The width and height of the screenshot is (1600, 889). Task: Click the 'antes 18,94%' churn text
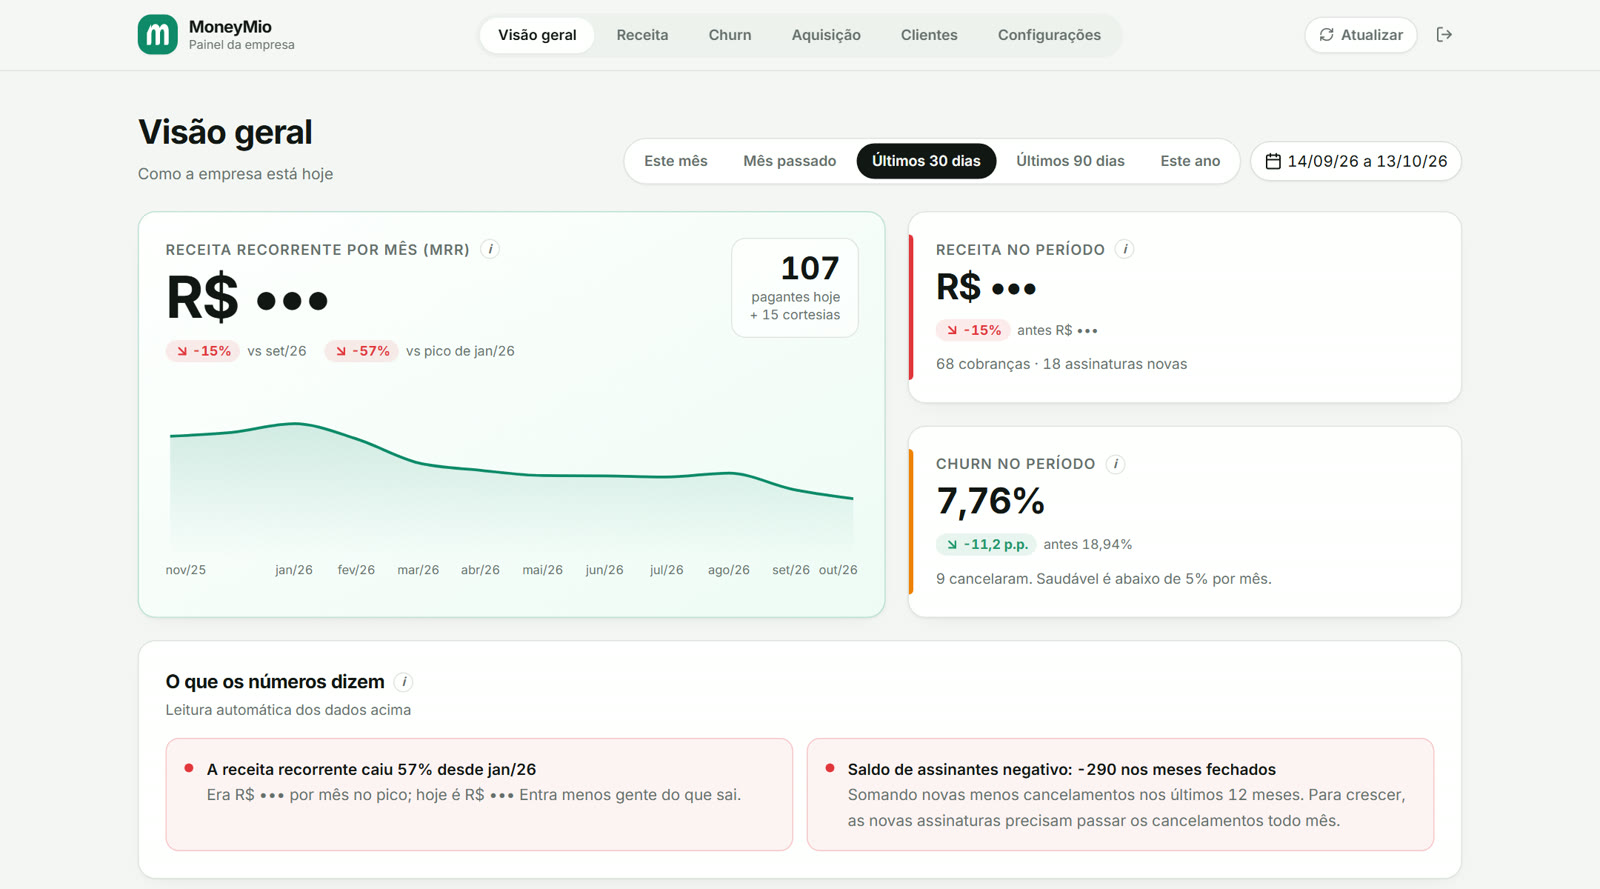pyautogui.click(x=1087, y=545)
